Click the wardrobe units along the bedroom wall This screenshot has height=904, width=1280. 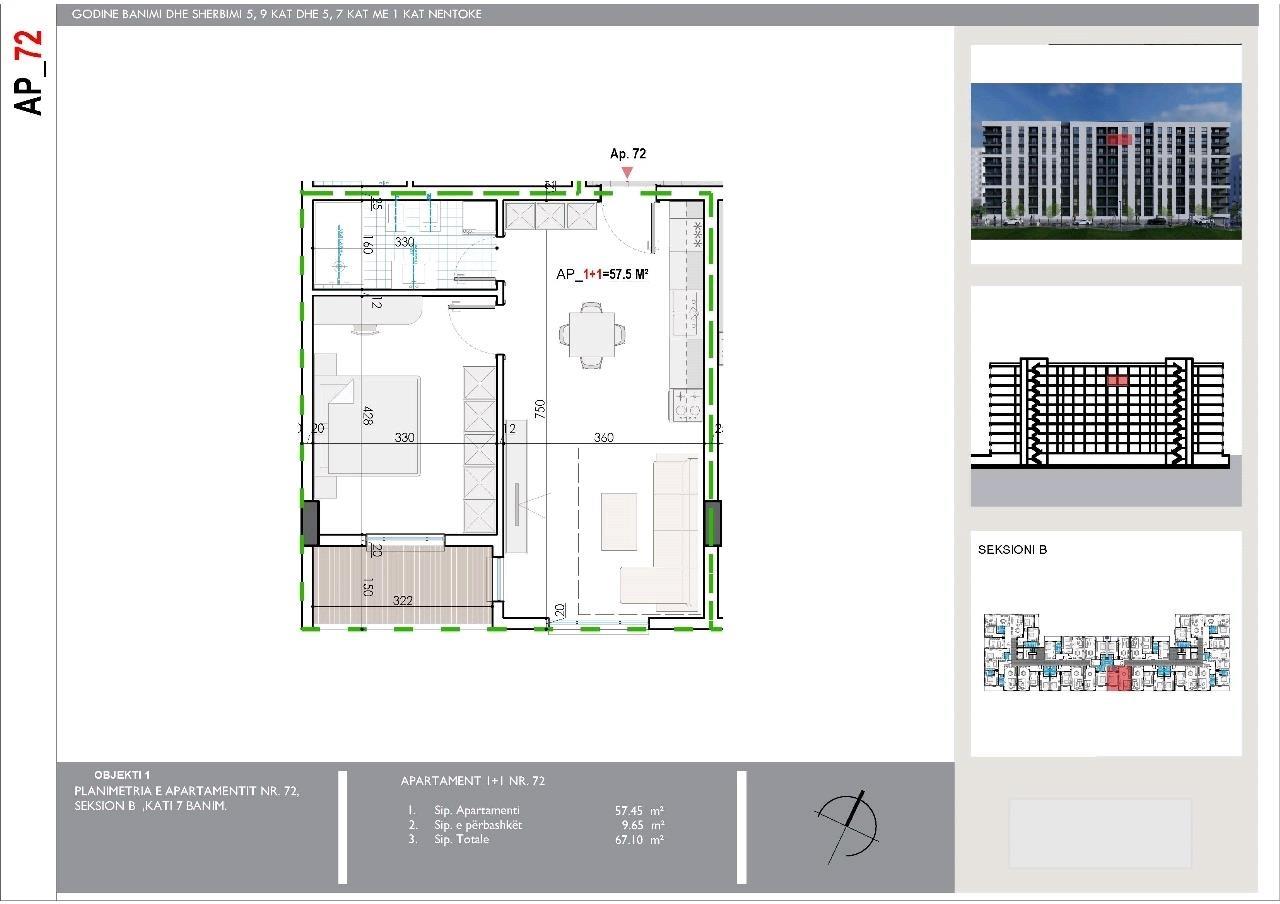tap(479, 450)
